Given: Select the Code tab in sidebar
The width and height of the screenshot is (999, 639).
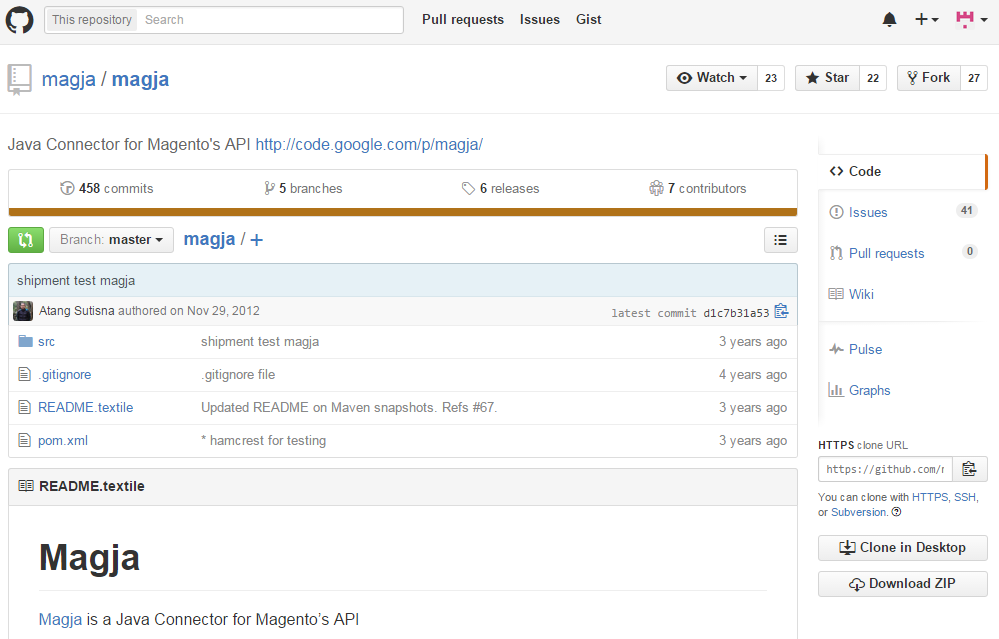Looking at the screenshot, I should [902, 171].
